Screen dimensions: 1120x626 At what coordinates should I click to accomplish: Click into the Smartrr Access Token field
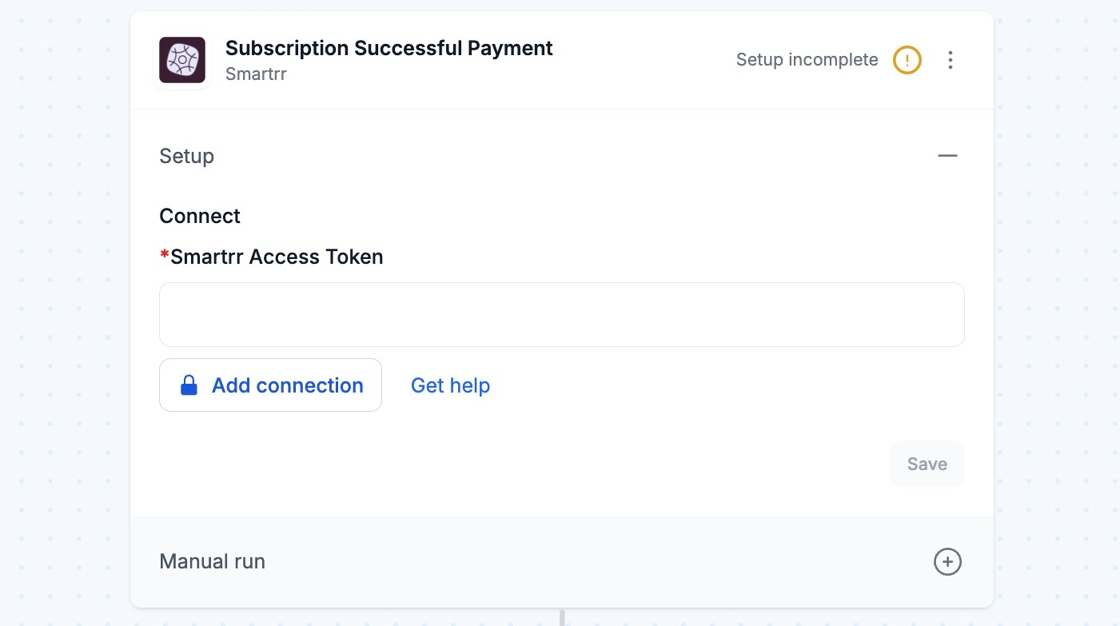pyautogui.click(x=561, y=315)
